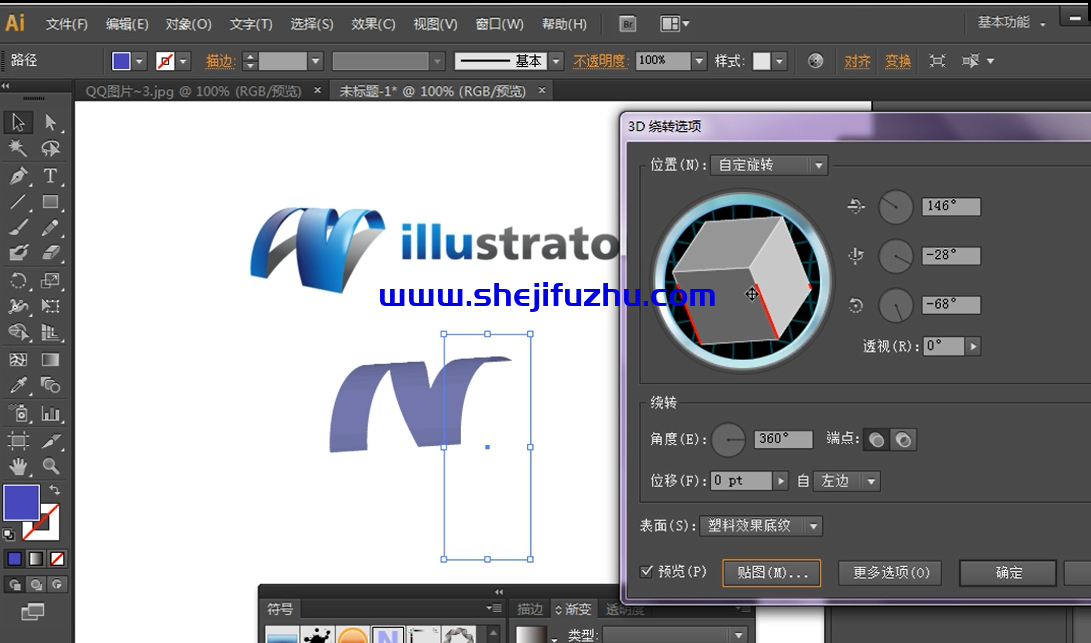The height and width of the screenshot is (643, 1091).
Task: Select the Free Transform tool
Action: pos(50,306)
